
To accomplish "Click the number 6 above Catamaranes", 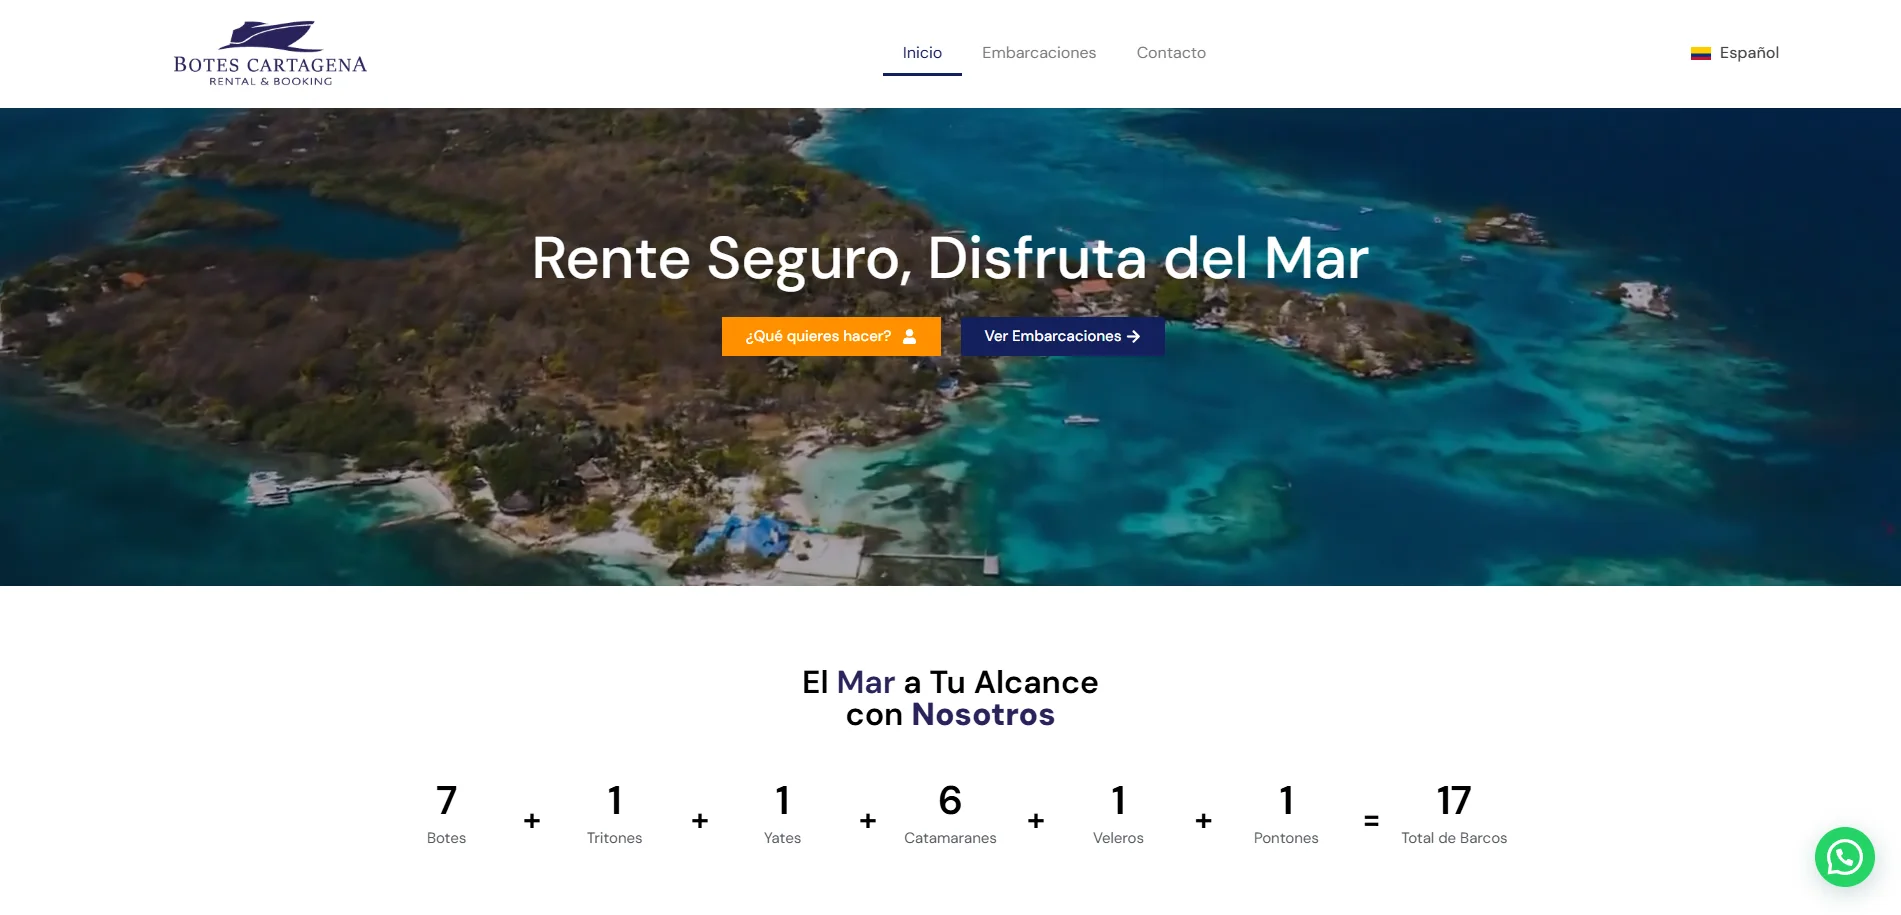I will [950, 800].
